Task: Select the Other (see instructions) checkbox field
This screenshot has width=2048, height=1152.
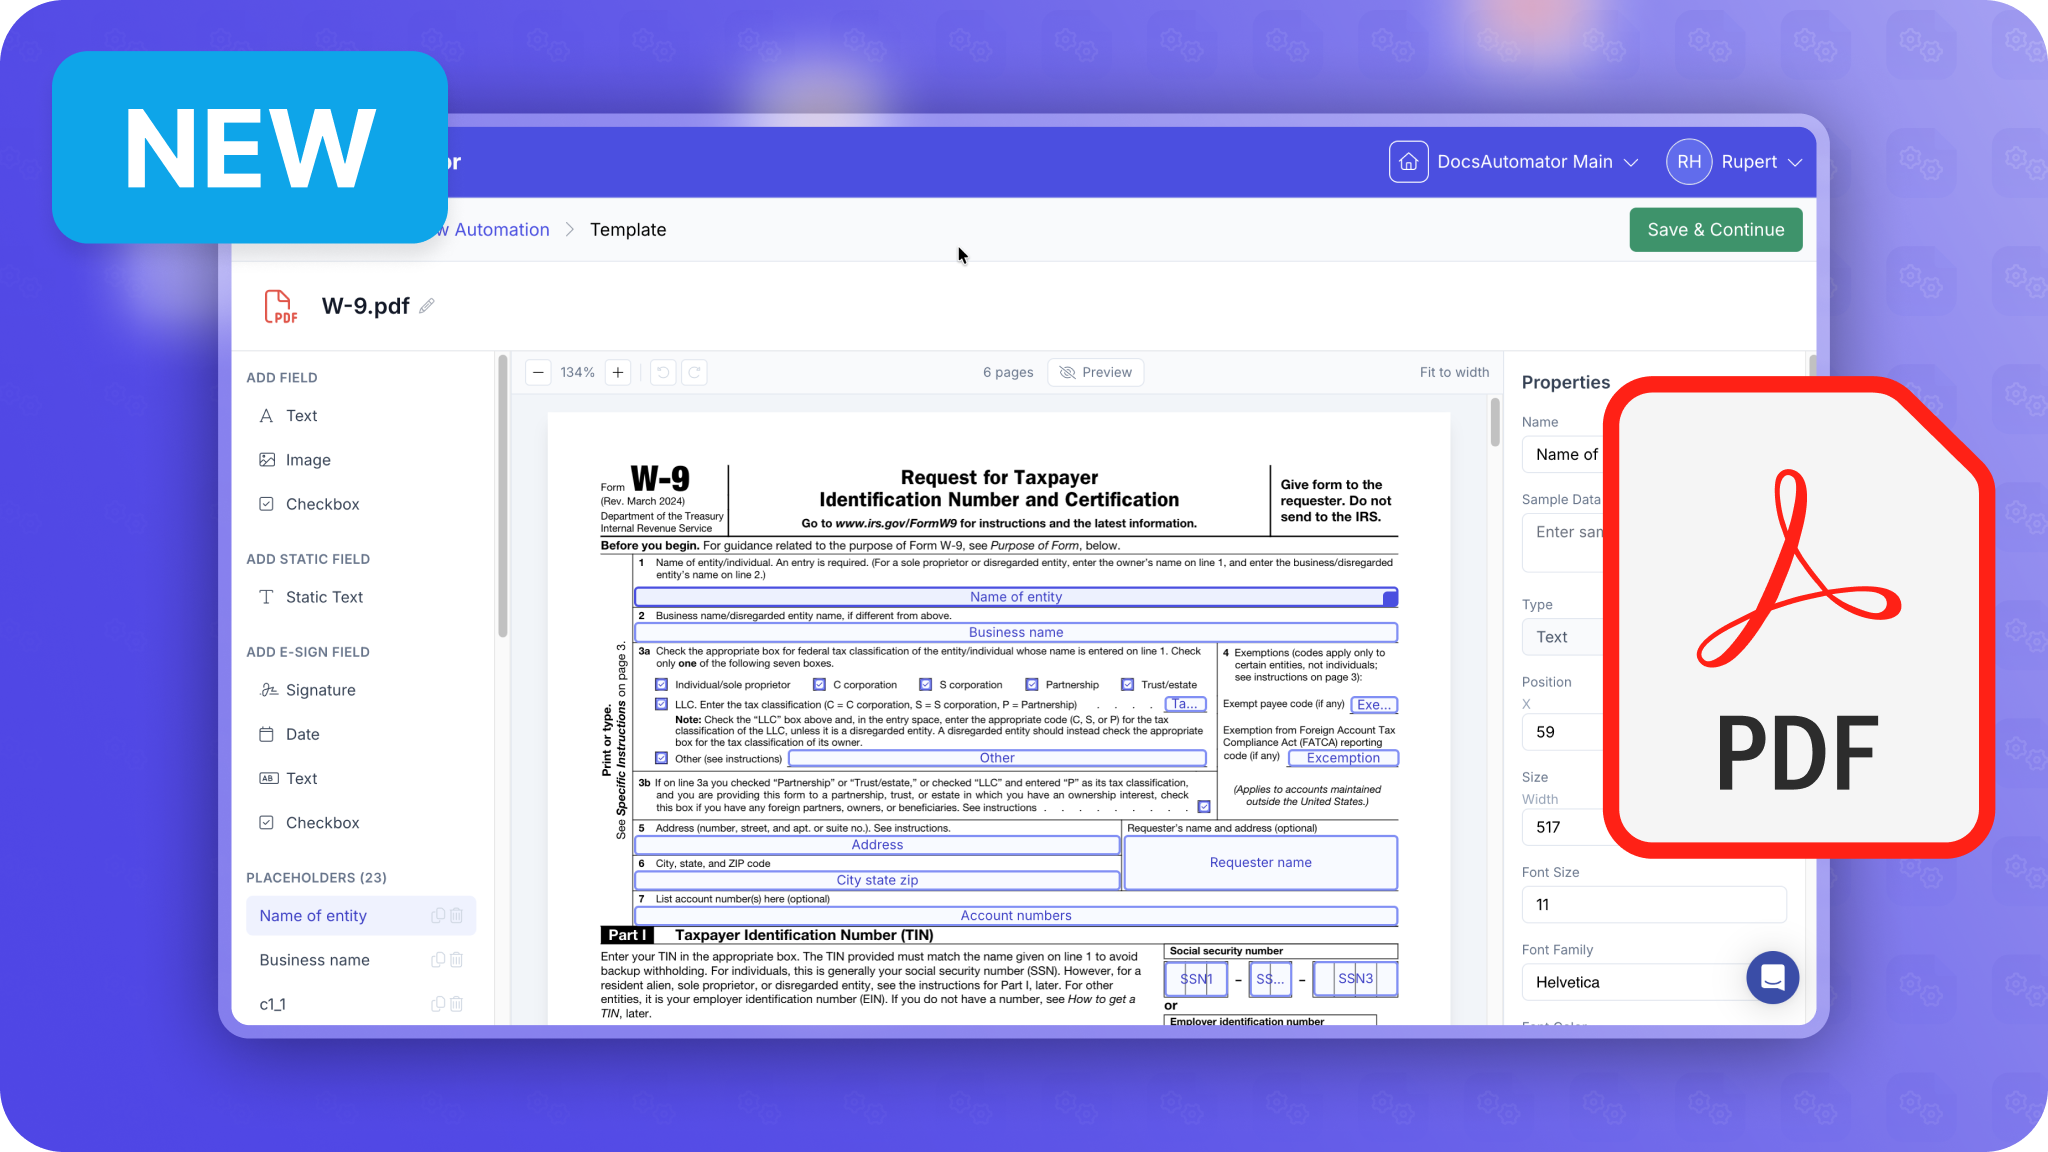Action: click(x=661, y=758)
